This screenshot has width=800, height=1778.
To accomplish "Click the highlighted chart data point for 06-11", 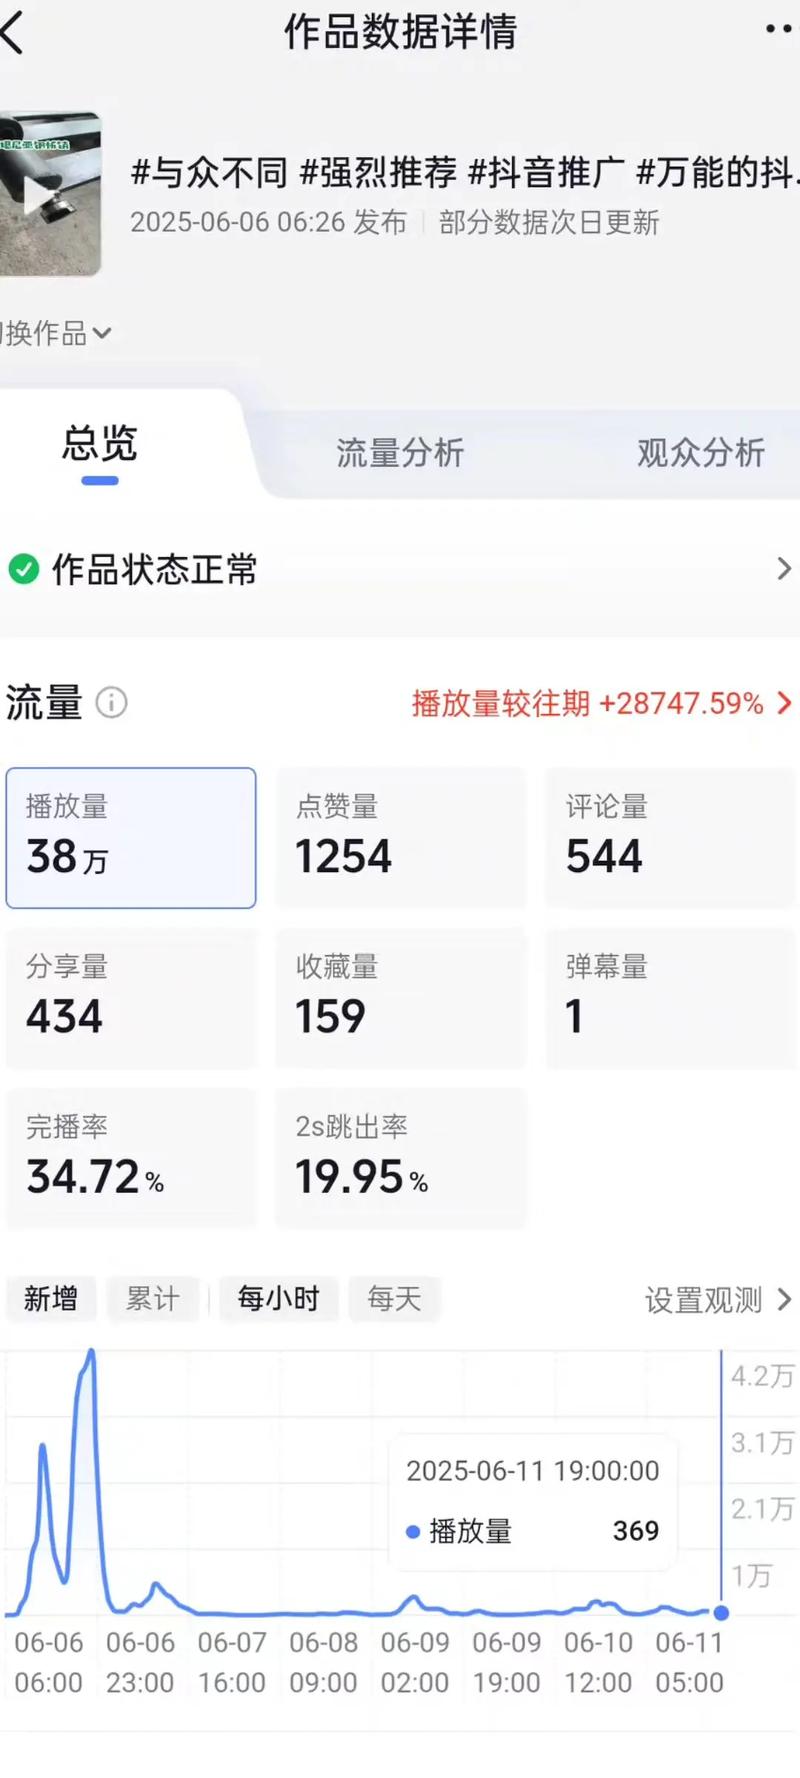I will 720,1612.
